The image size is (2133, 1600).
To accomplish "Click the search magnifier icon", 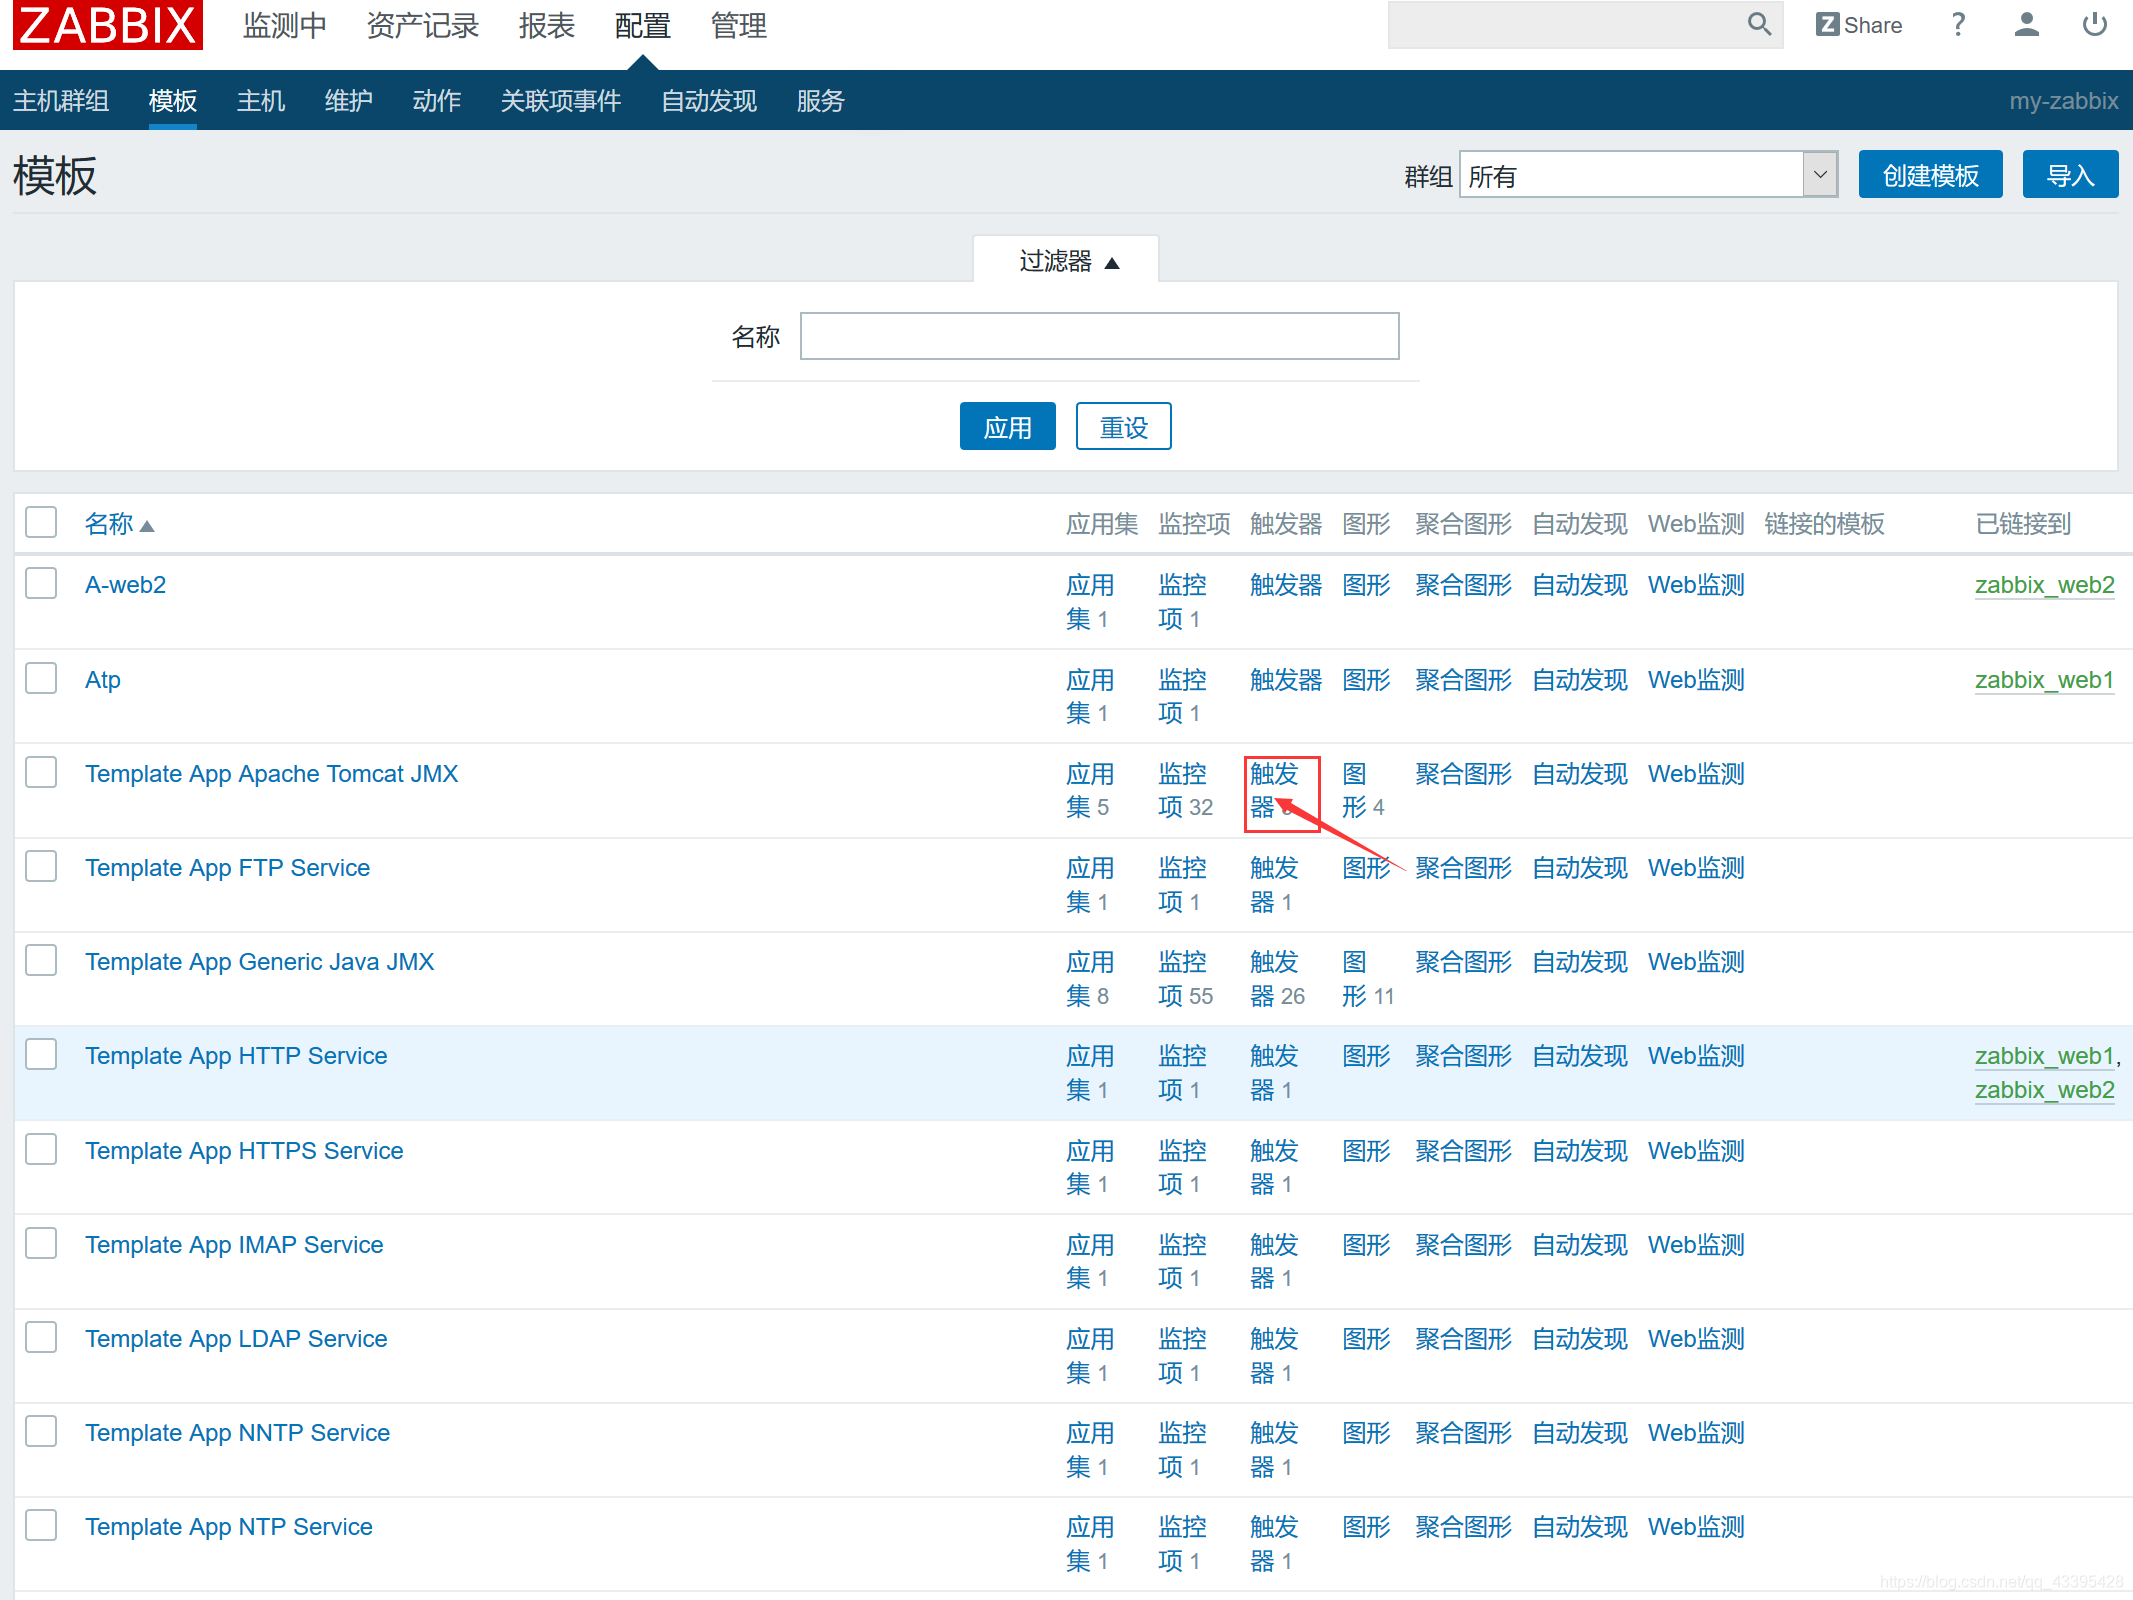I will tap(1759, 24).
